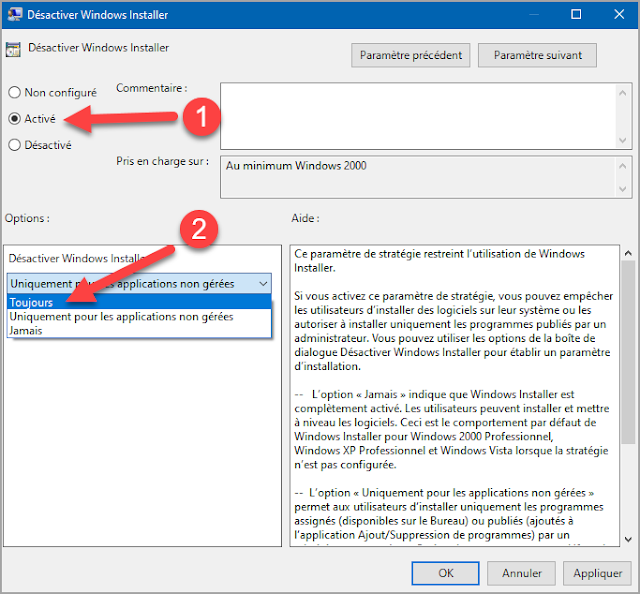The image size is (640, 594).
Task: Select the Non configuré radio button
Action: [x=15, y=92]
